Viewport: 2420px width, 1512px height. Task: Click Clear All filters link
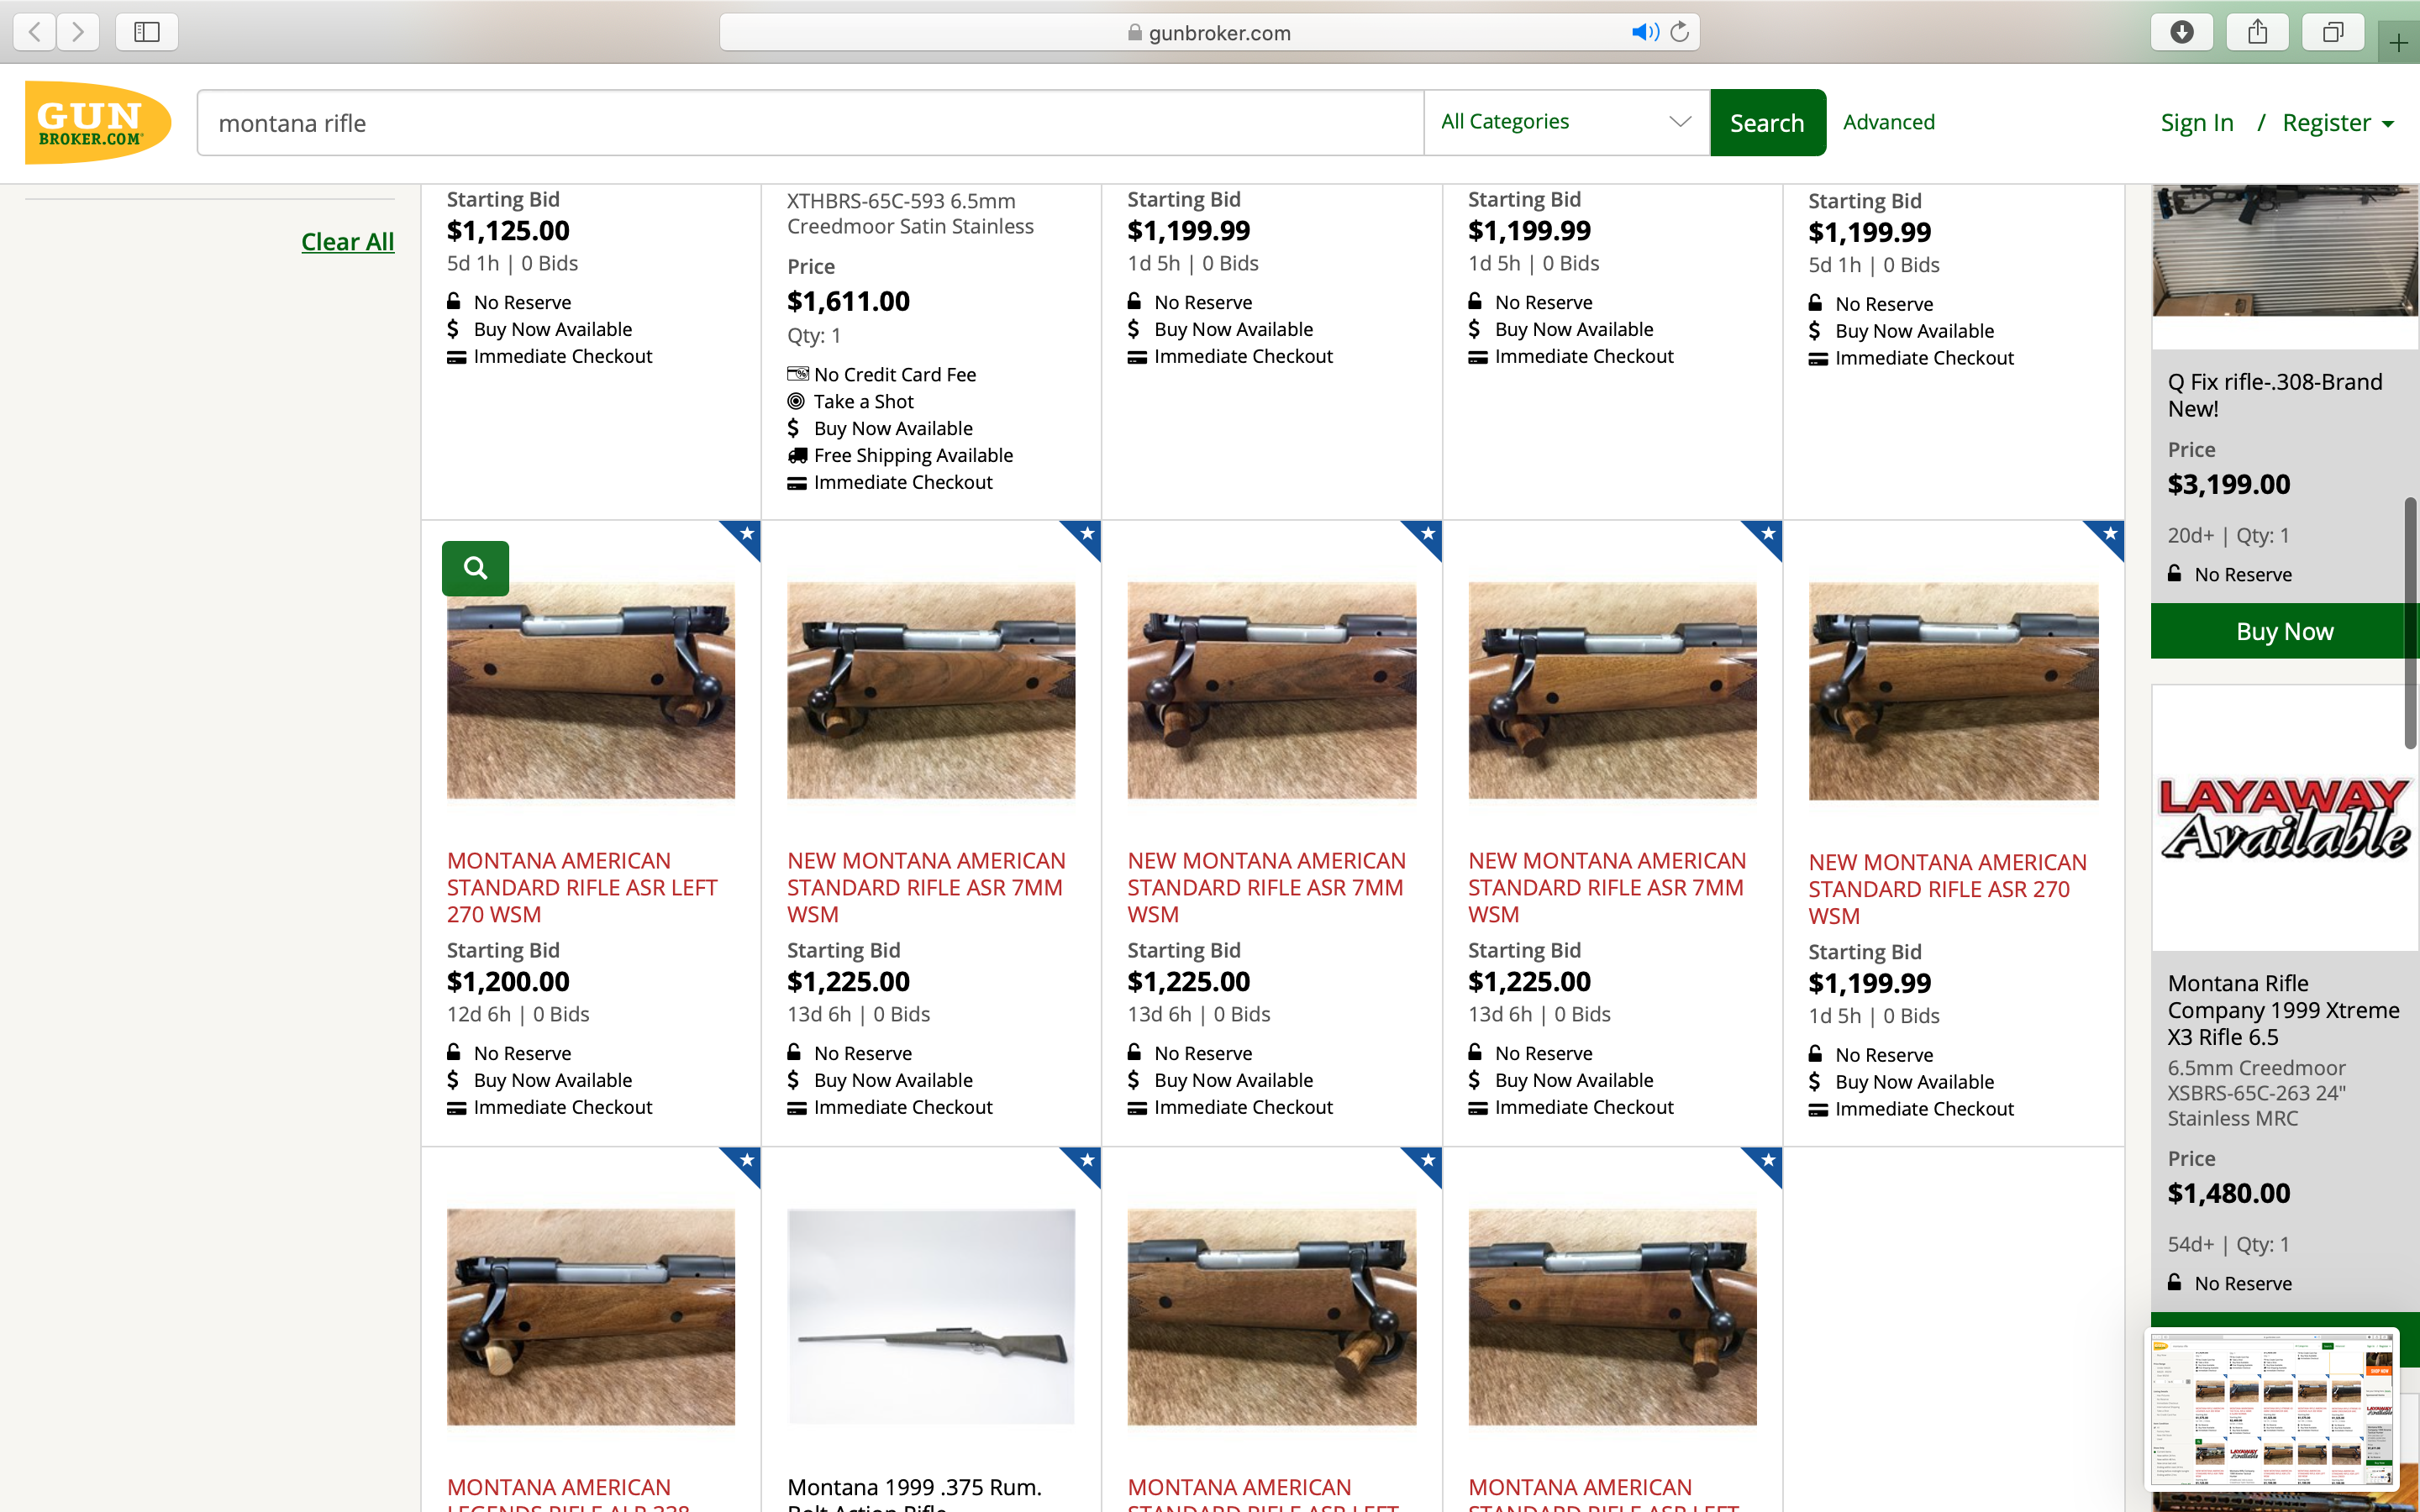point(347,241)
